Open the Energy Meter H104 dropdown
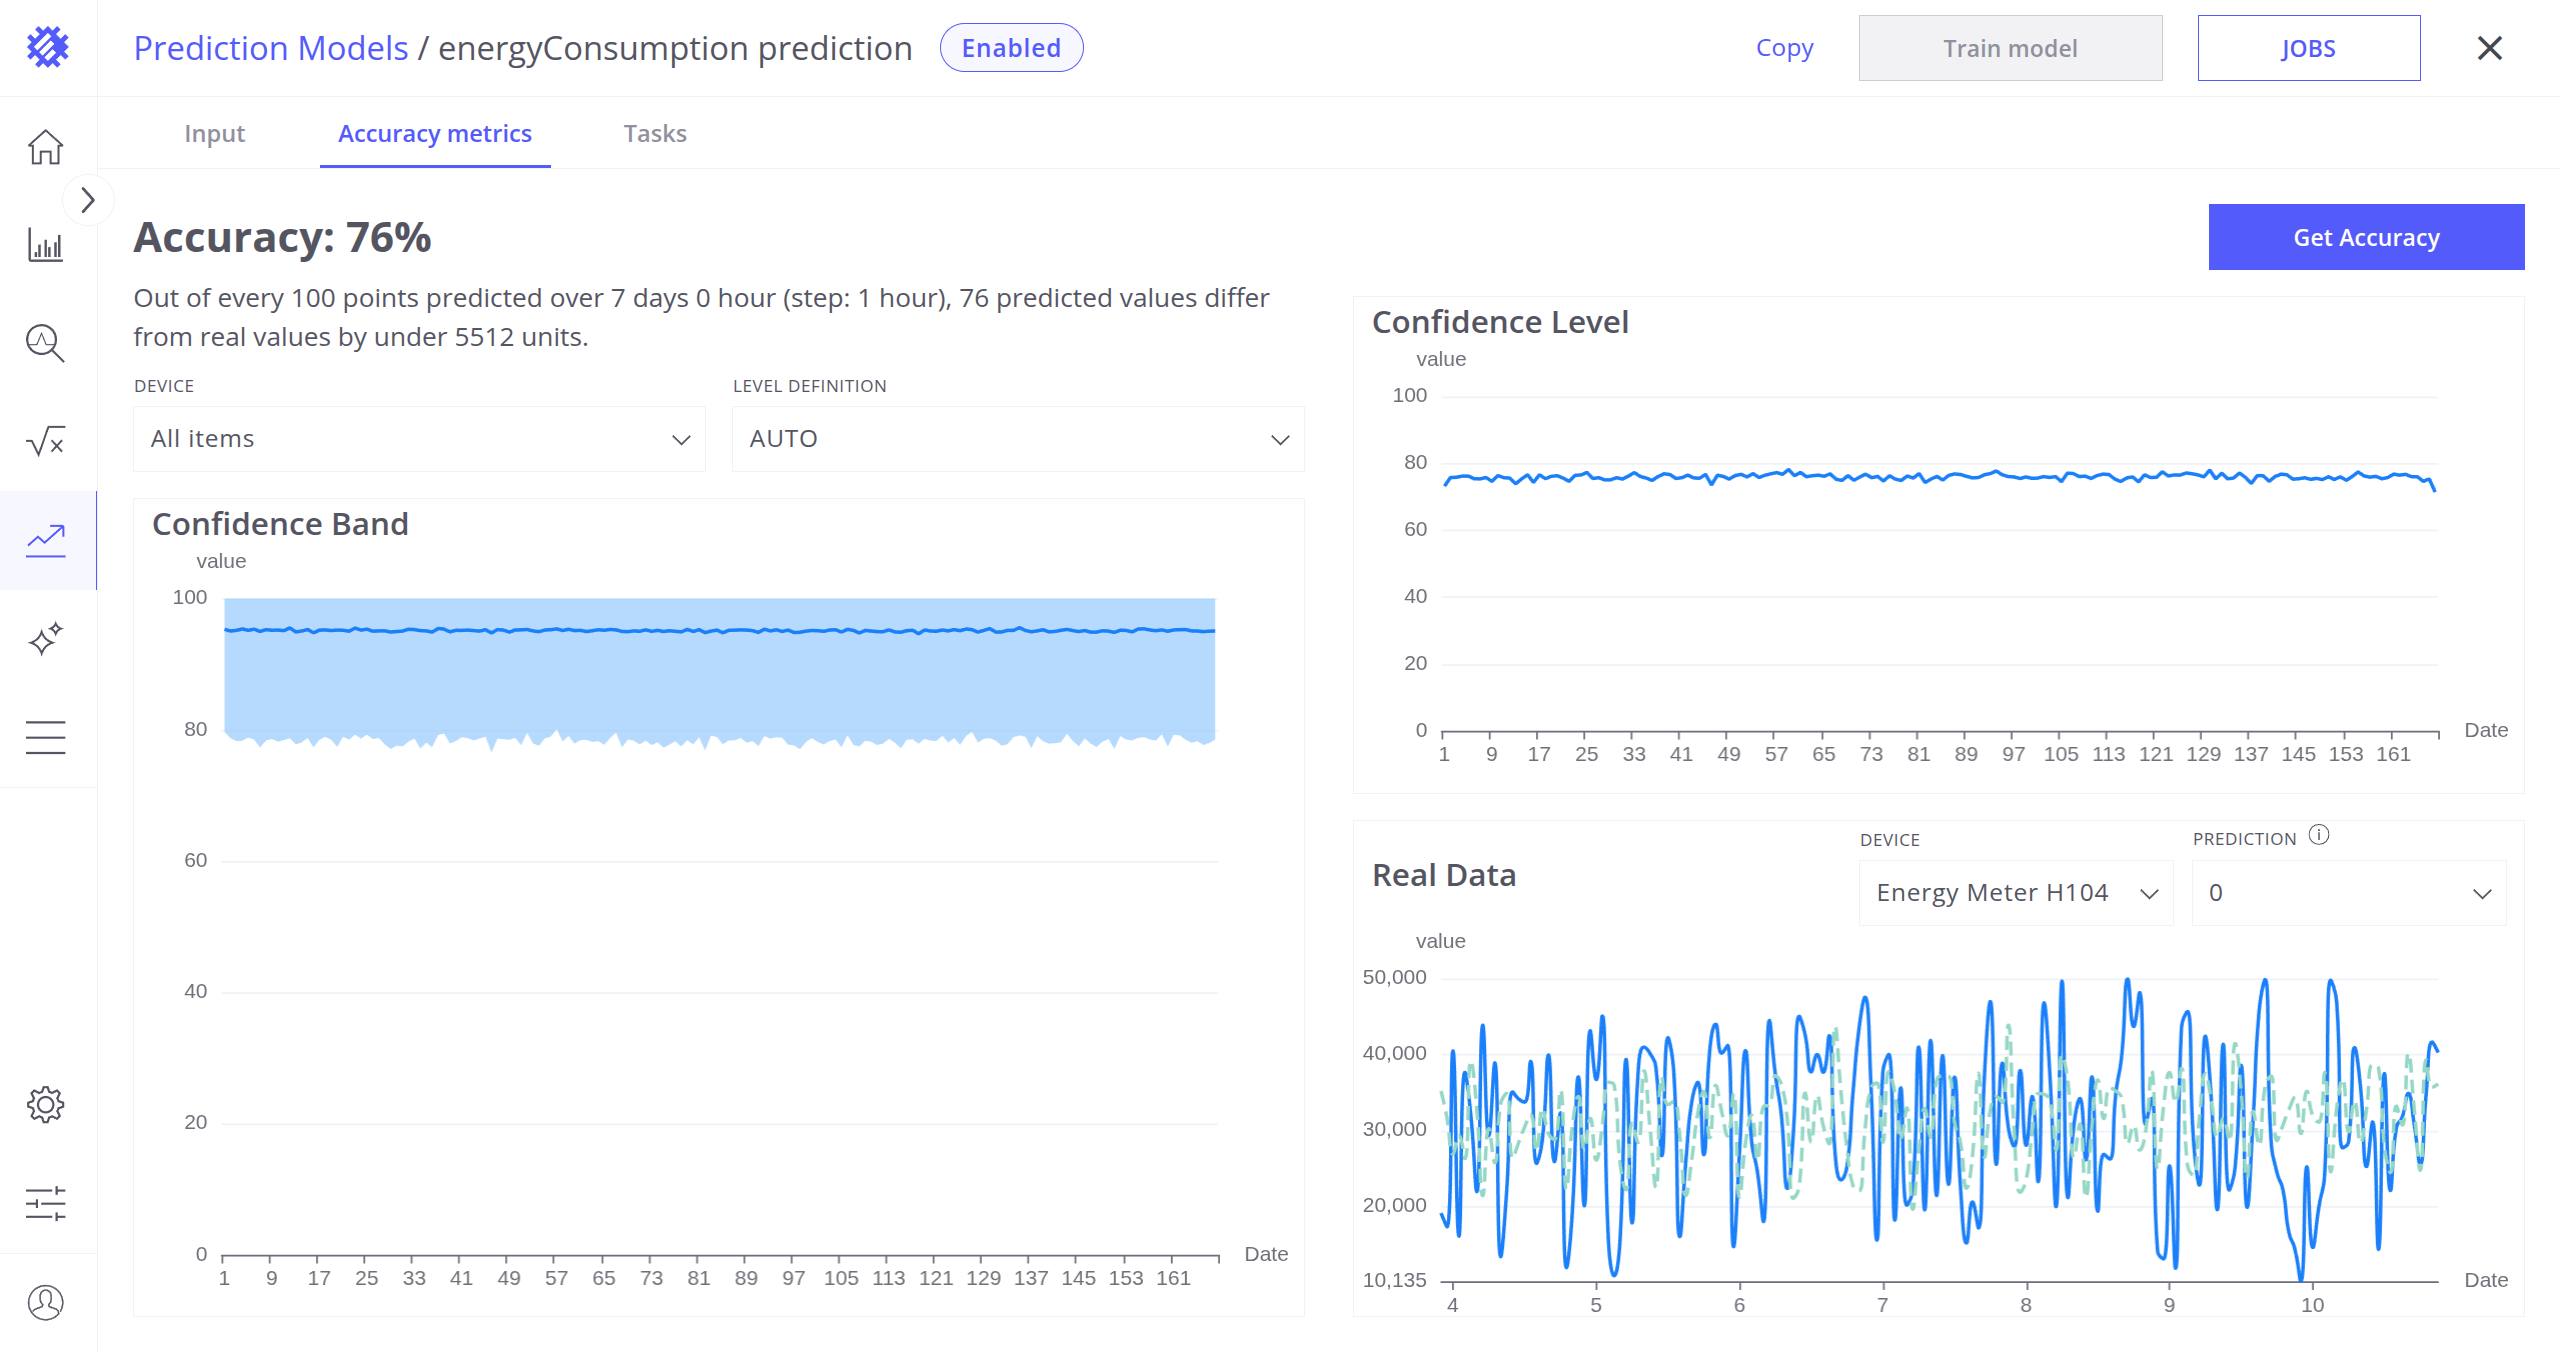Image resolution: width=2560 pixels, height=1352 pixels. coord(2015,893)
